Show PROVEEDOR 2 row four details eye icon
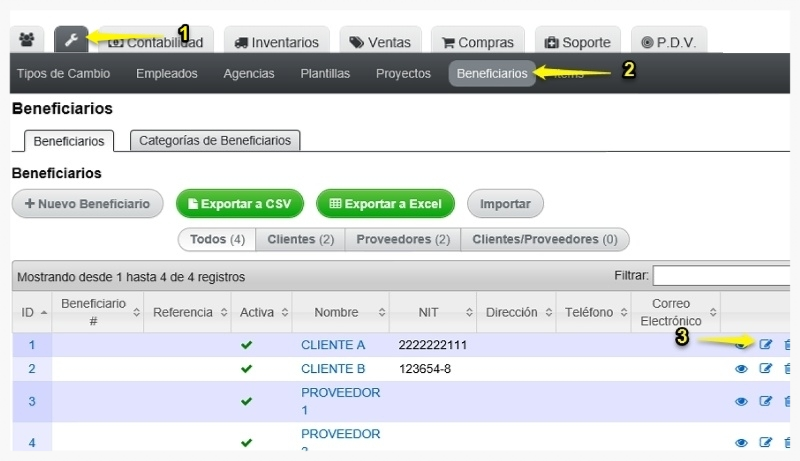The width and height of the screenshot is (800, 461). pos(741,442)
